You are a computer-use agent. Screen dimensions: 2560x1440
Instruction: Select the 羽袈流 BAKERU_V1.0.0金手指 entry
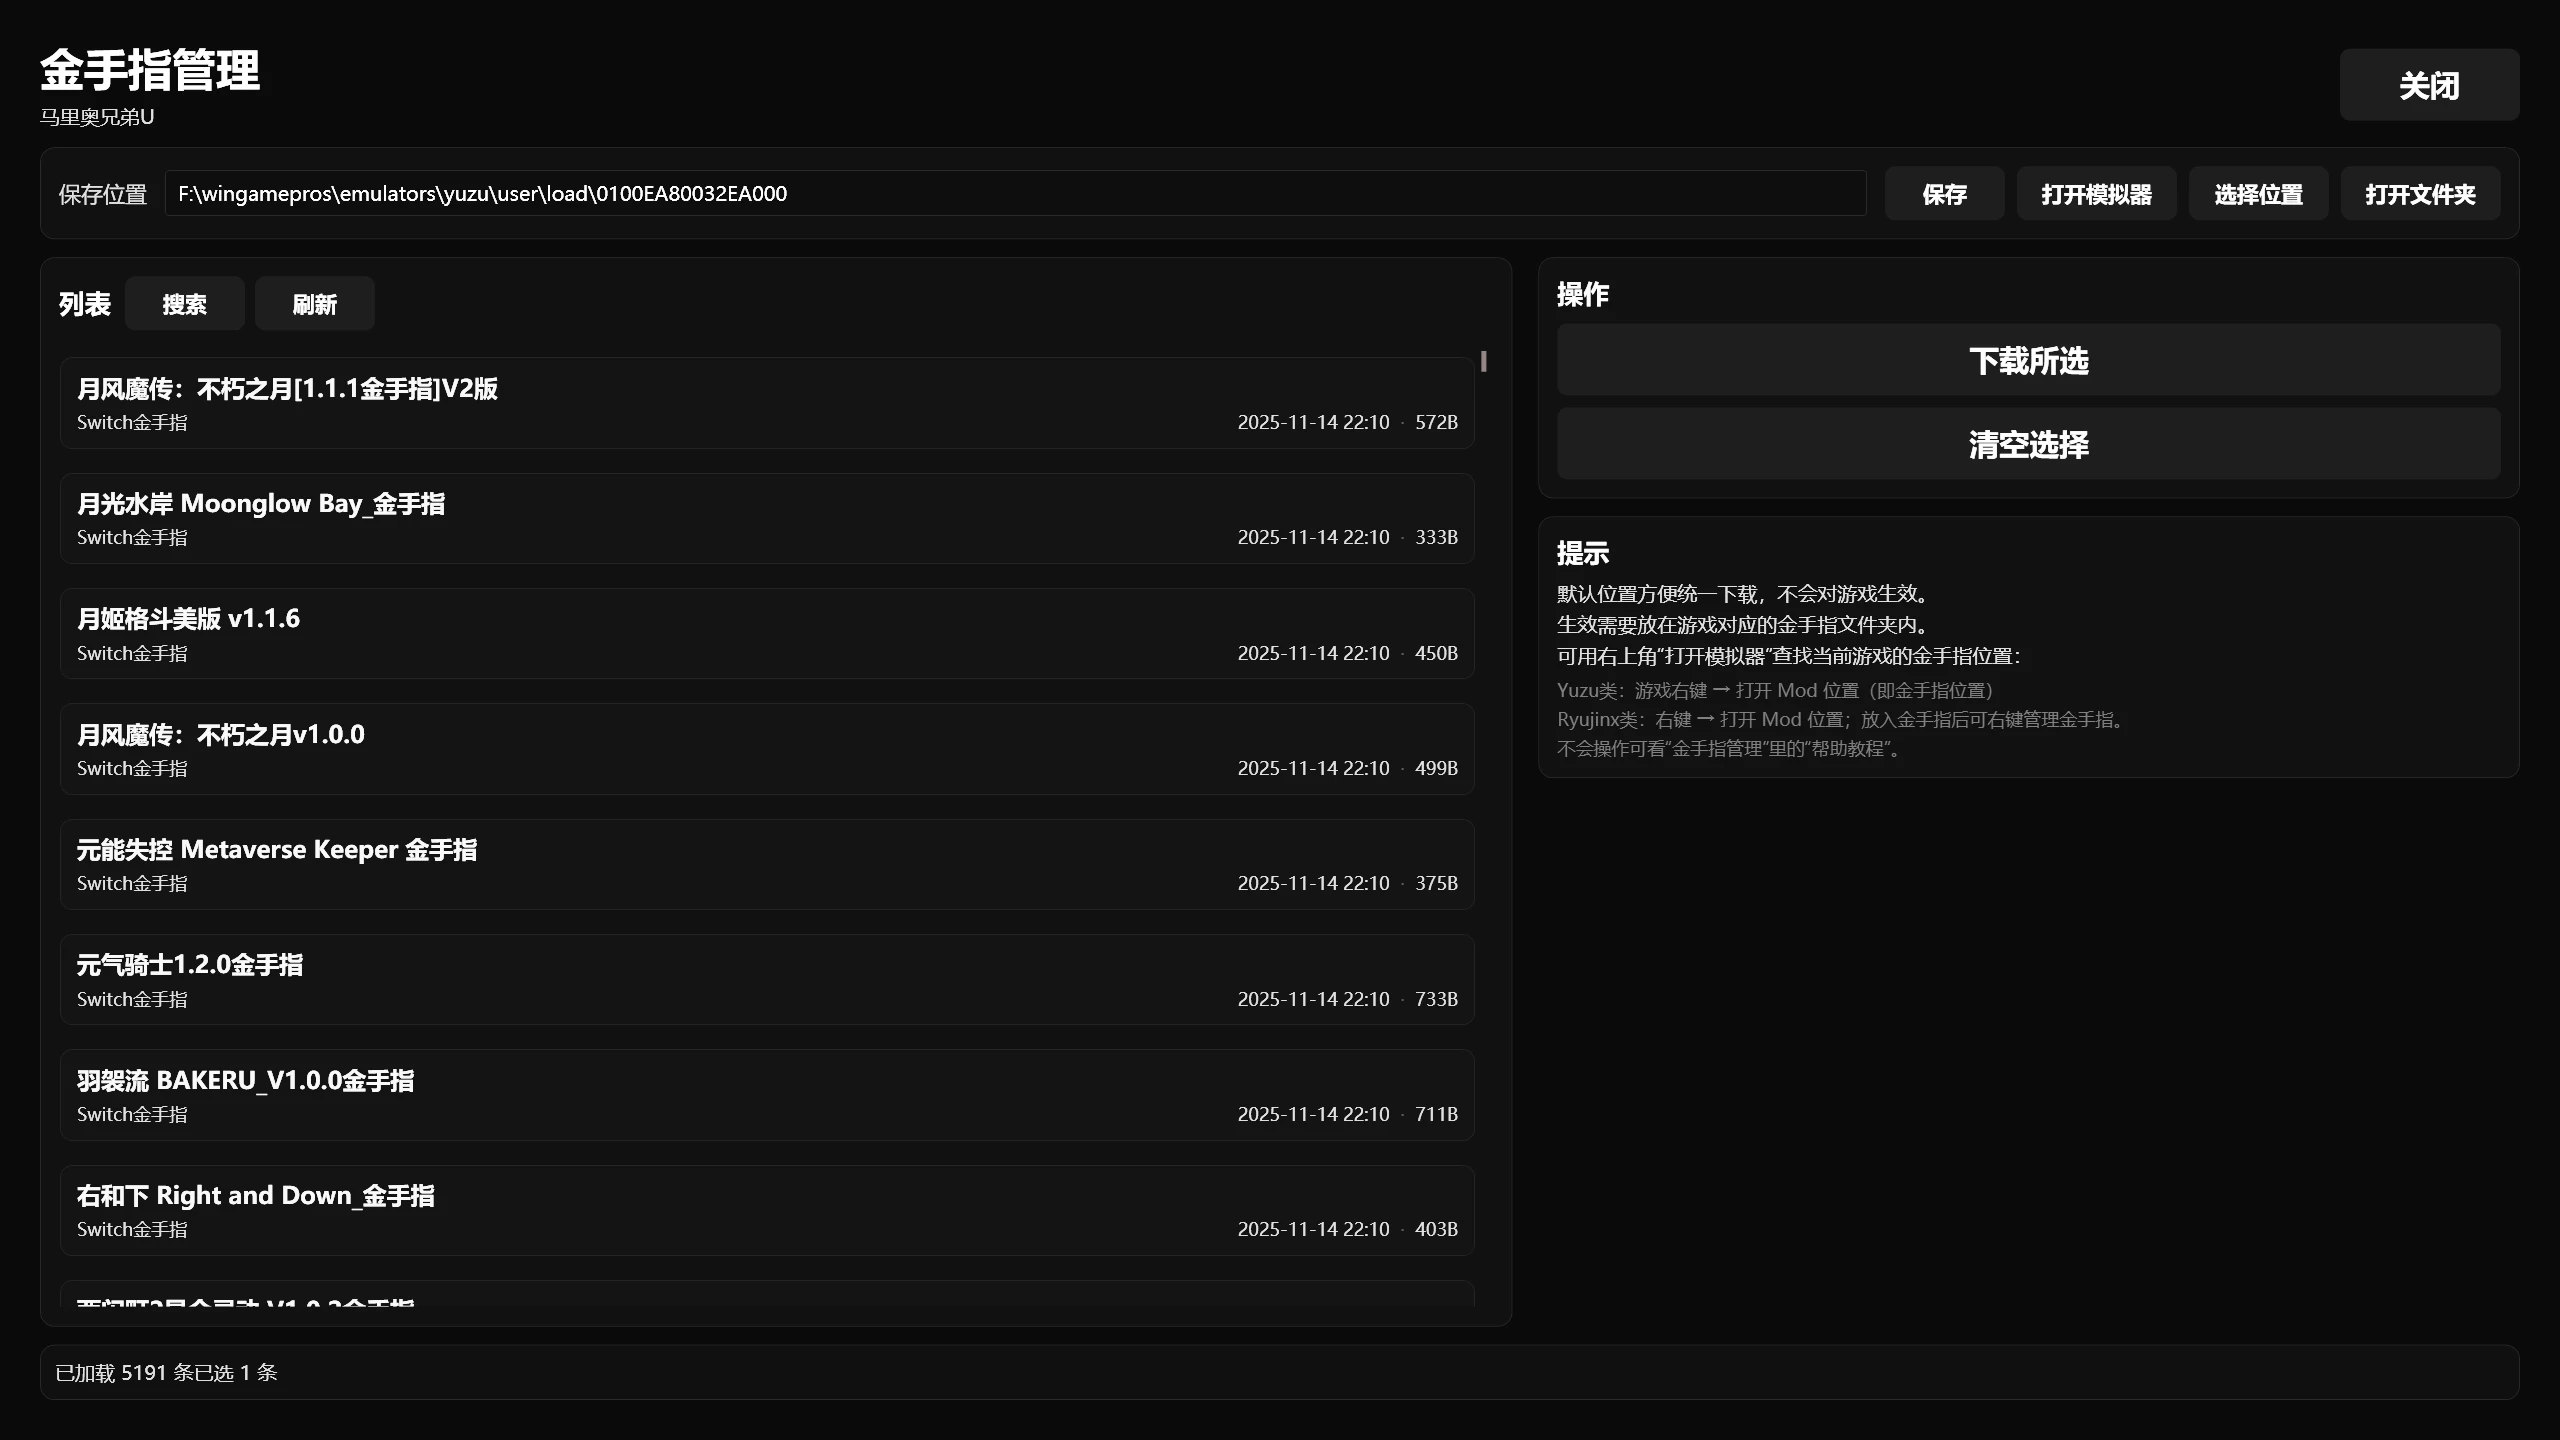click(766, 1095)
